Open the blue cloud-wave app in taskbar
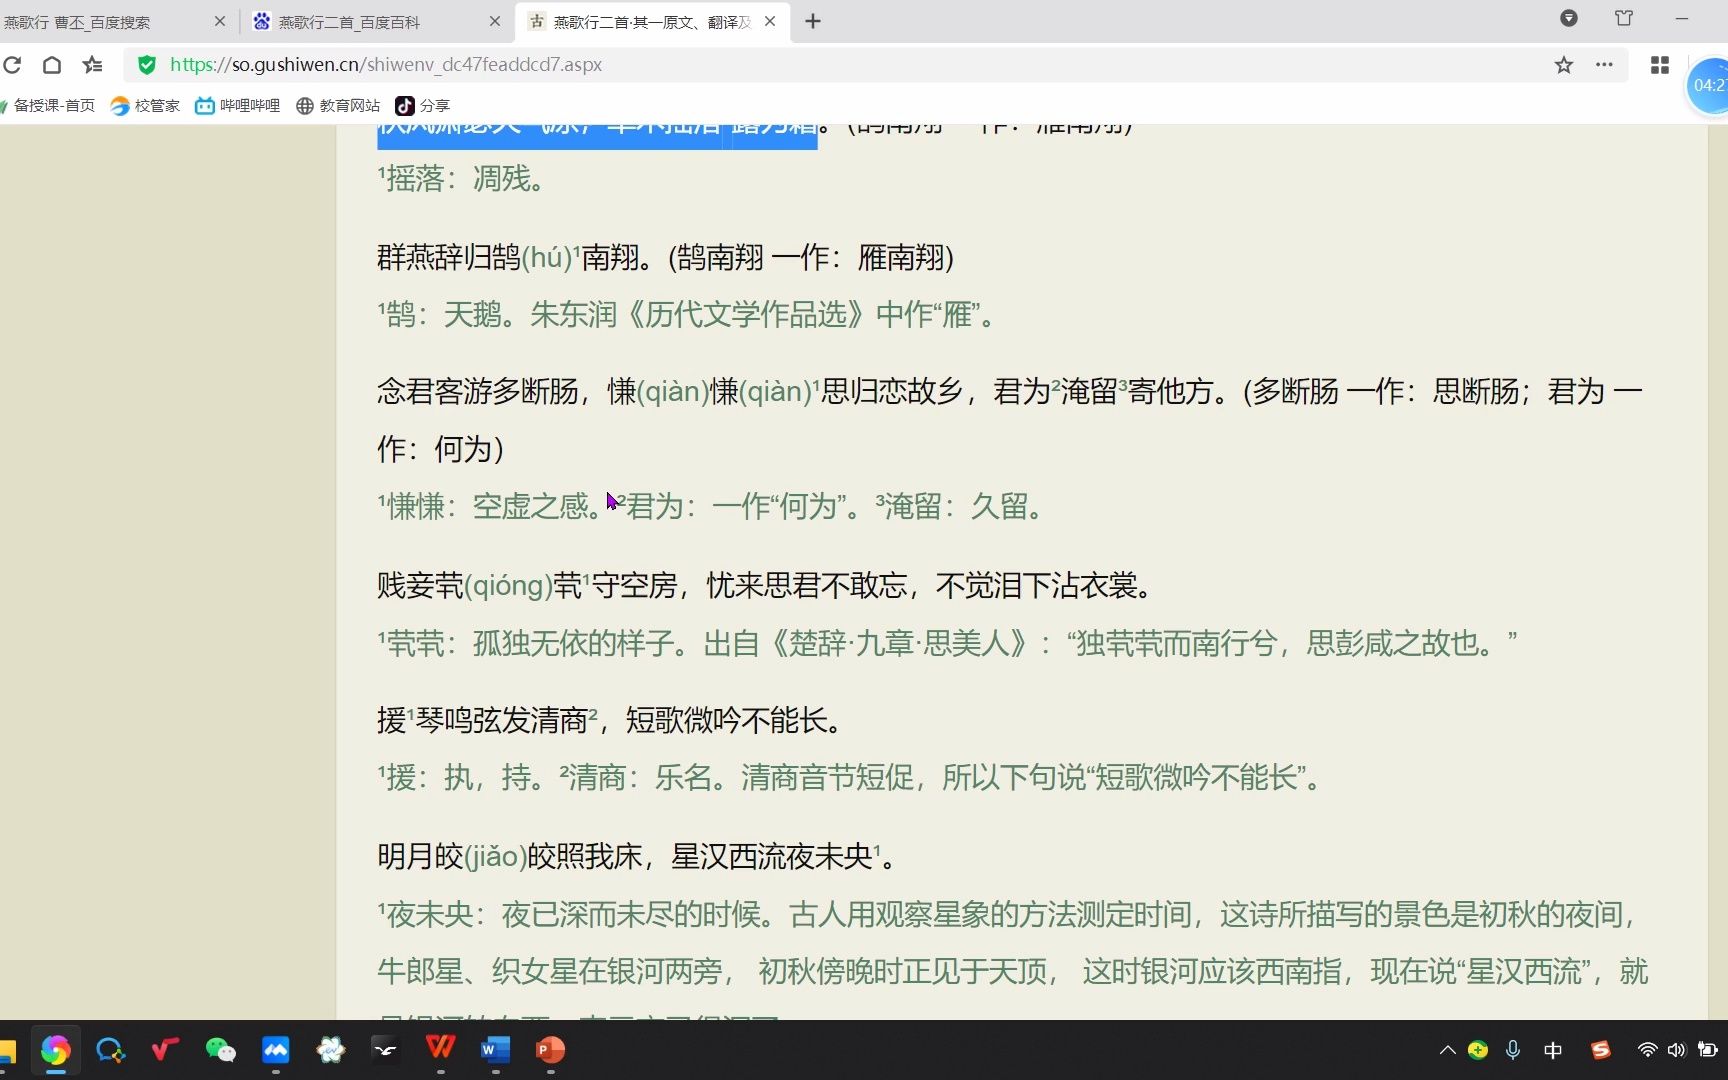The image size is (1728, 1080). [x=275, y=1050]
